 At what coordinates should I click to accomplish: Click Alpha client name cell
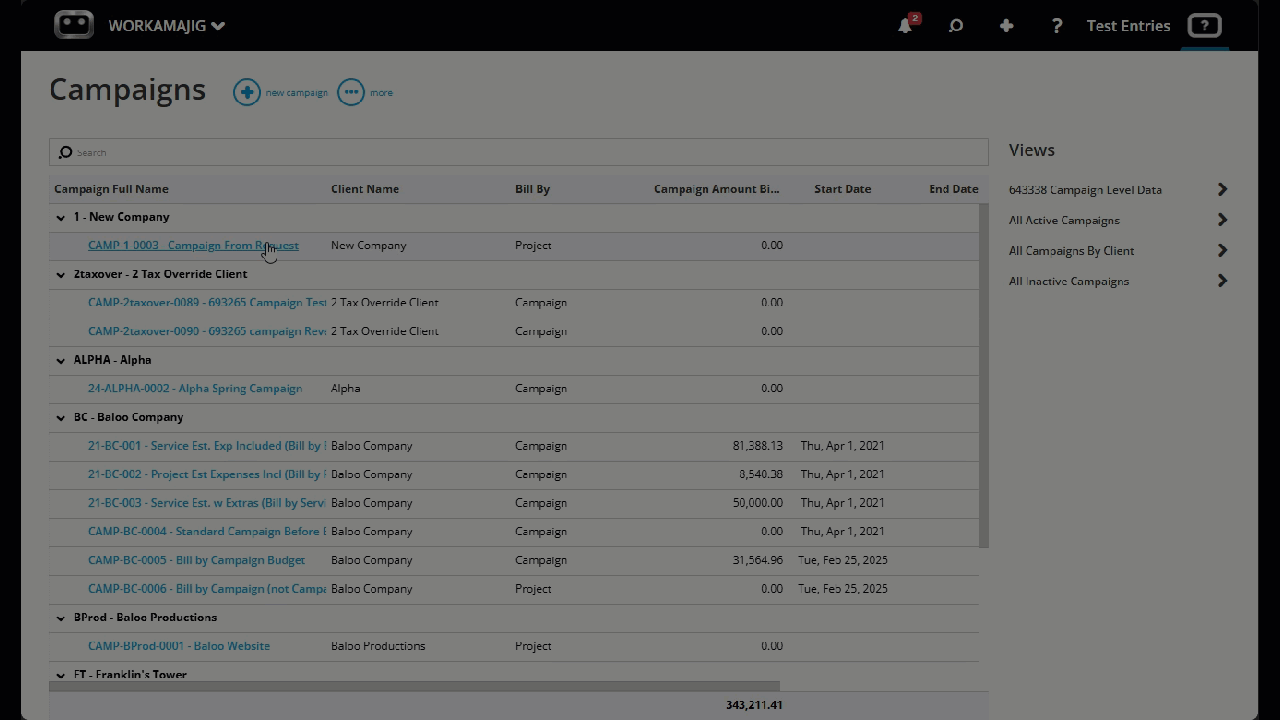[345, 388]
